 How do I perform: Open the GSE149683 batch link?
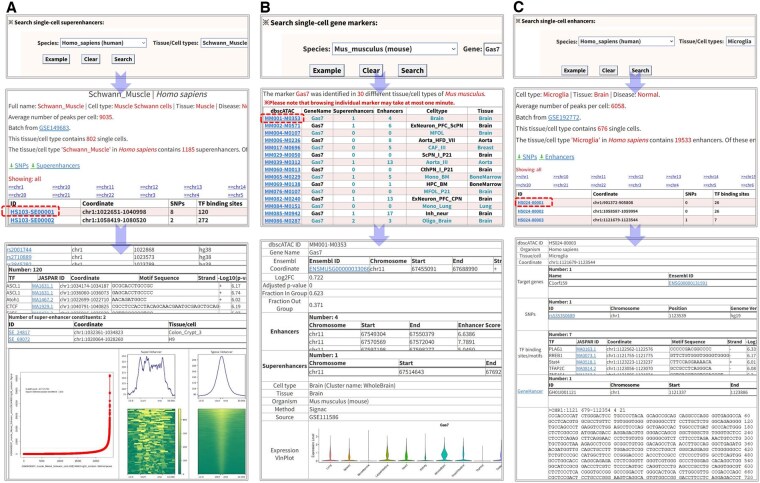(54, 128)
